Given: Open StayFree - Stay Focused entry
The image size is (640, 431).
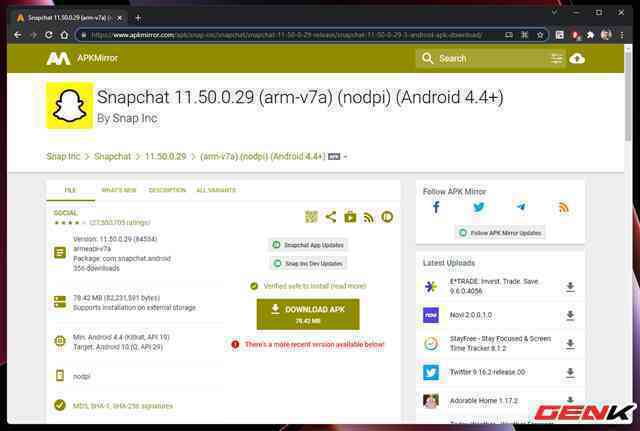Looking at the screenshot, I should pyautogui.click(x=500, y=343).
